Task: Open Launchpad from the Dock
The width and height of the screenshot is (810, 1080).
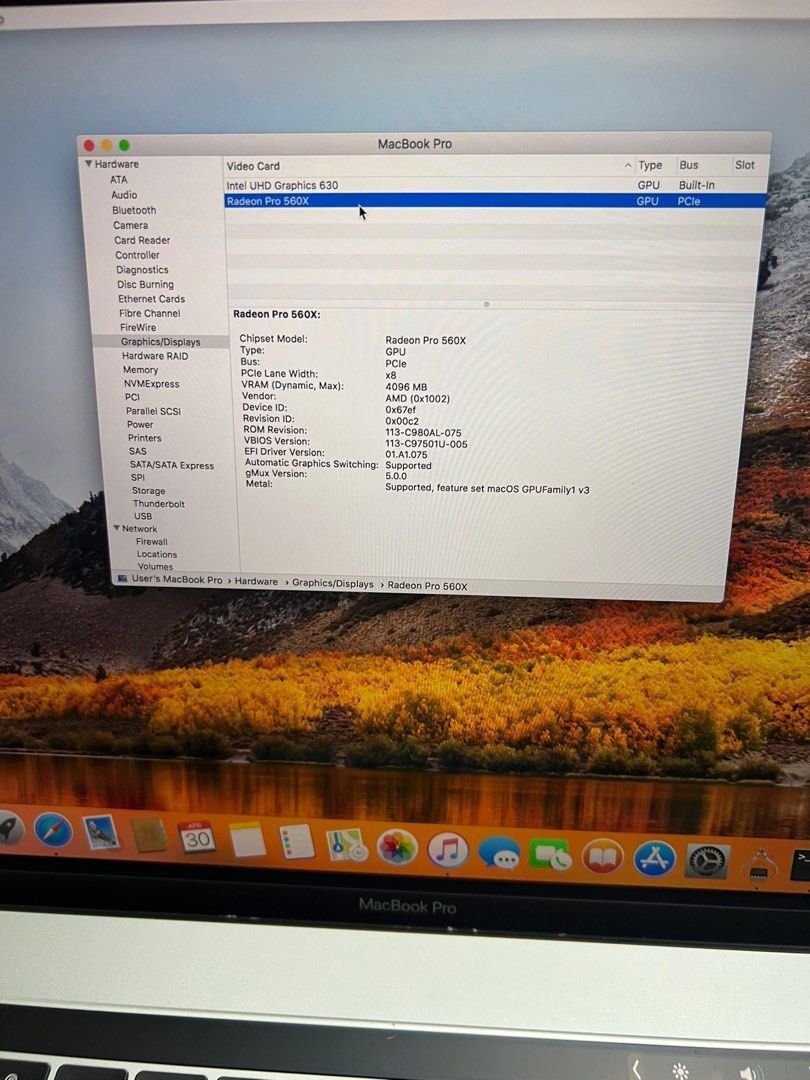Action: pos(9,829)
